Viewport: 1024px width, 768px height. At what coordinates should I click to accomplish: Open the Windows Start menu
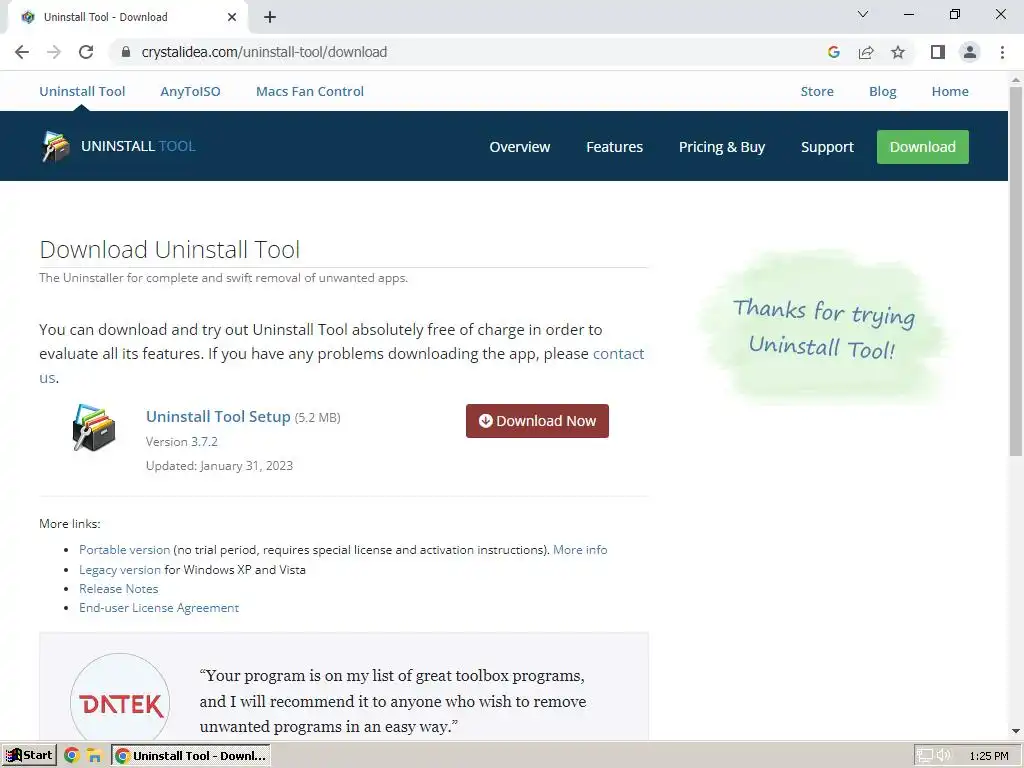click(x=29, y=756)
